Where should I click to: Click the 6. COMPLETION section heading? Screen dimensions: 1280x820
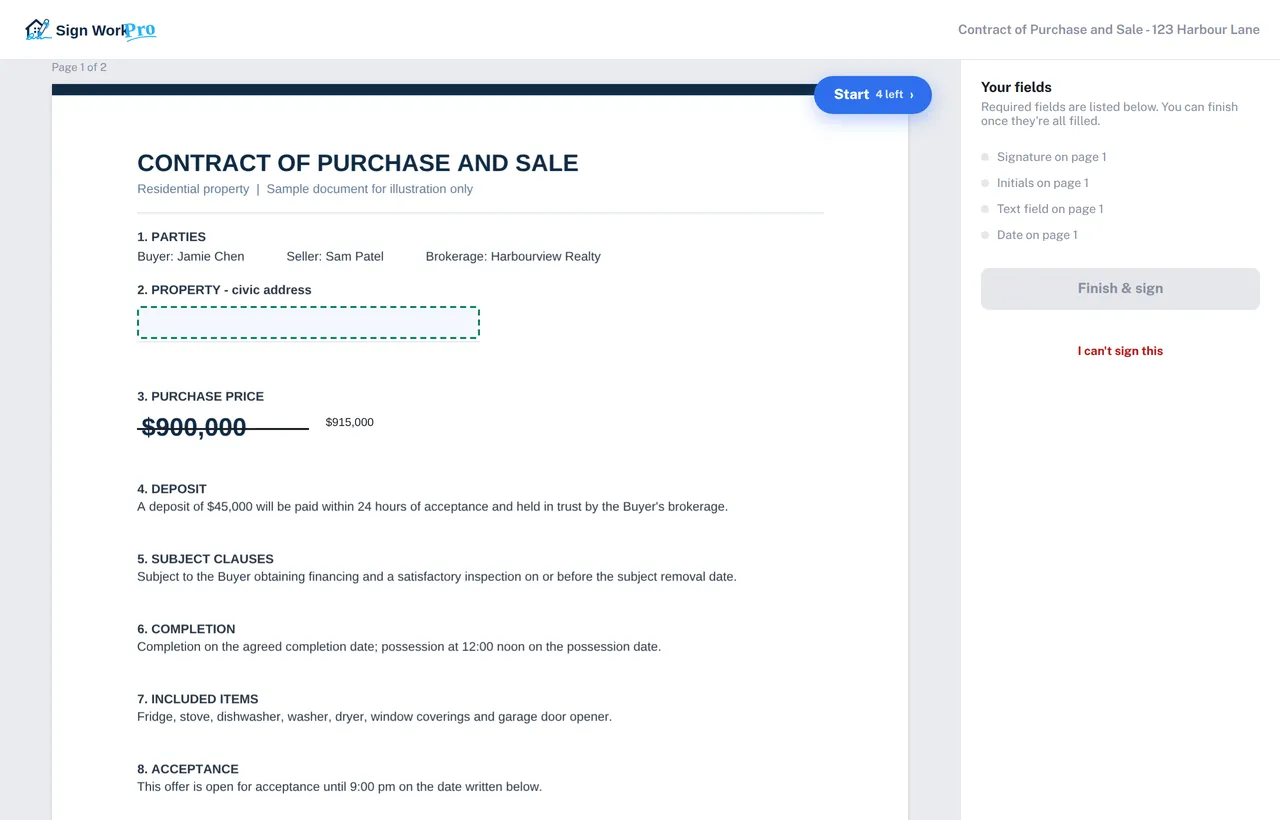pyautogui.click(x=186, y=629)
